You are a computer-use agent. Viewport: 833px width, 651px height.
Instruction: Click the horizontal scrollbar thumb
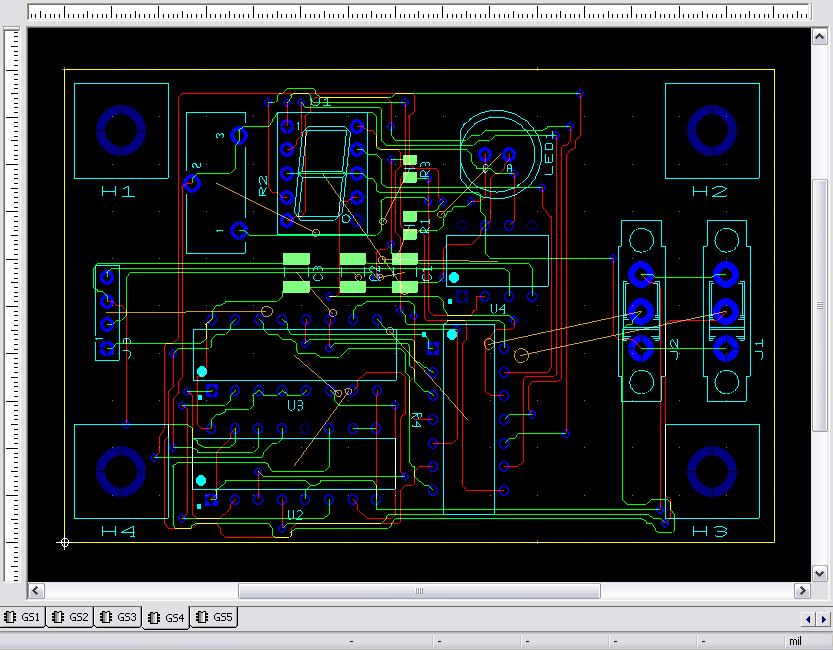pyautogui.click(x=419, y=591)
